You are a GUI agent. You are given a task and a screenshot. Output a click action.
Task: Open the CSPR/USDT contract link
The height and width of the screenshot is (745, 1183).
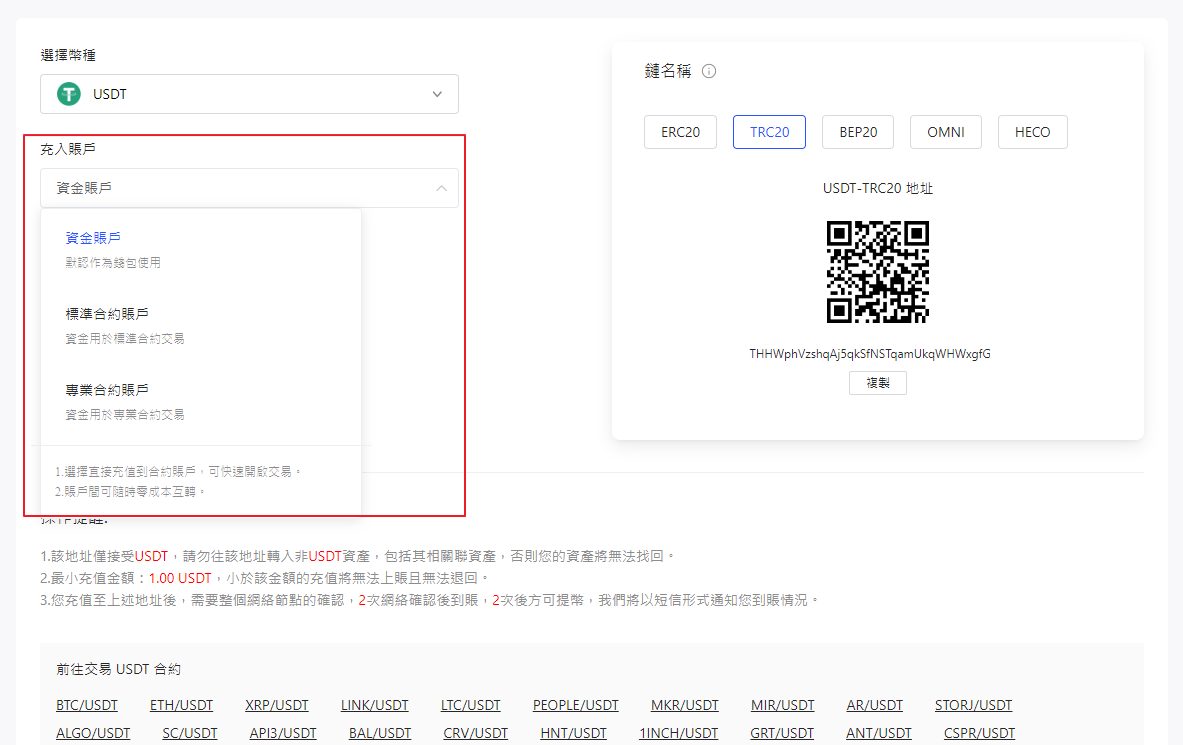tap(979, 733)
